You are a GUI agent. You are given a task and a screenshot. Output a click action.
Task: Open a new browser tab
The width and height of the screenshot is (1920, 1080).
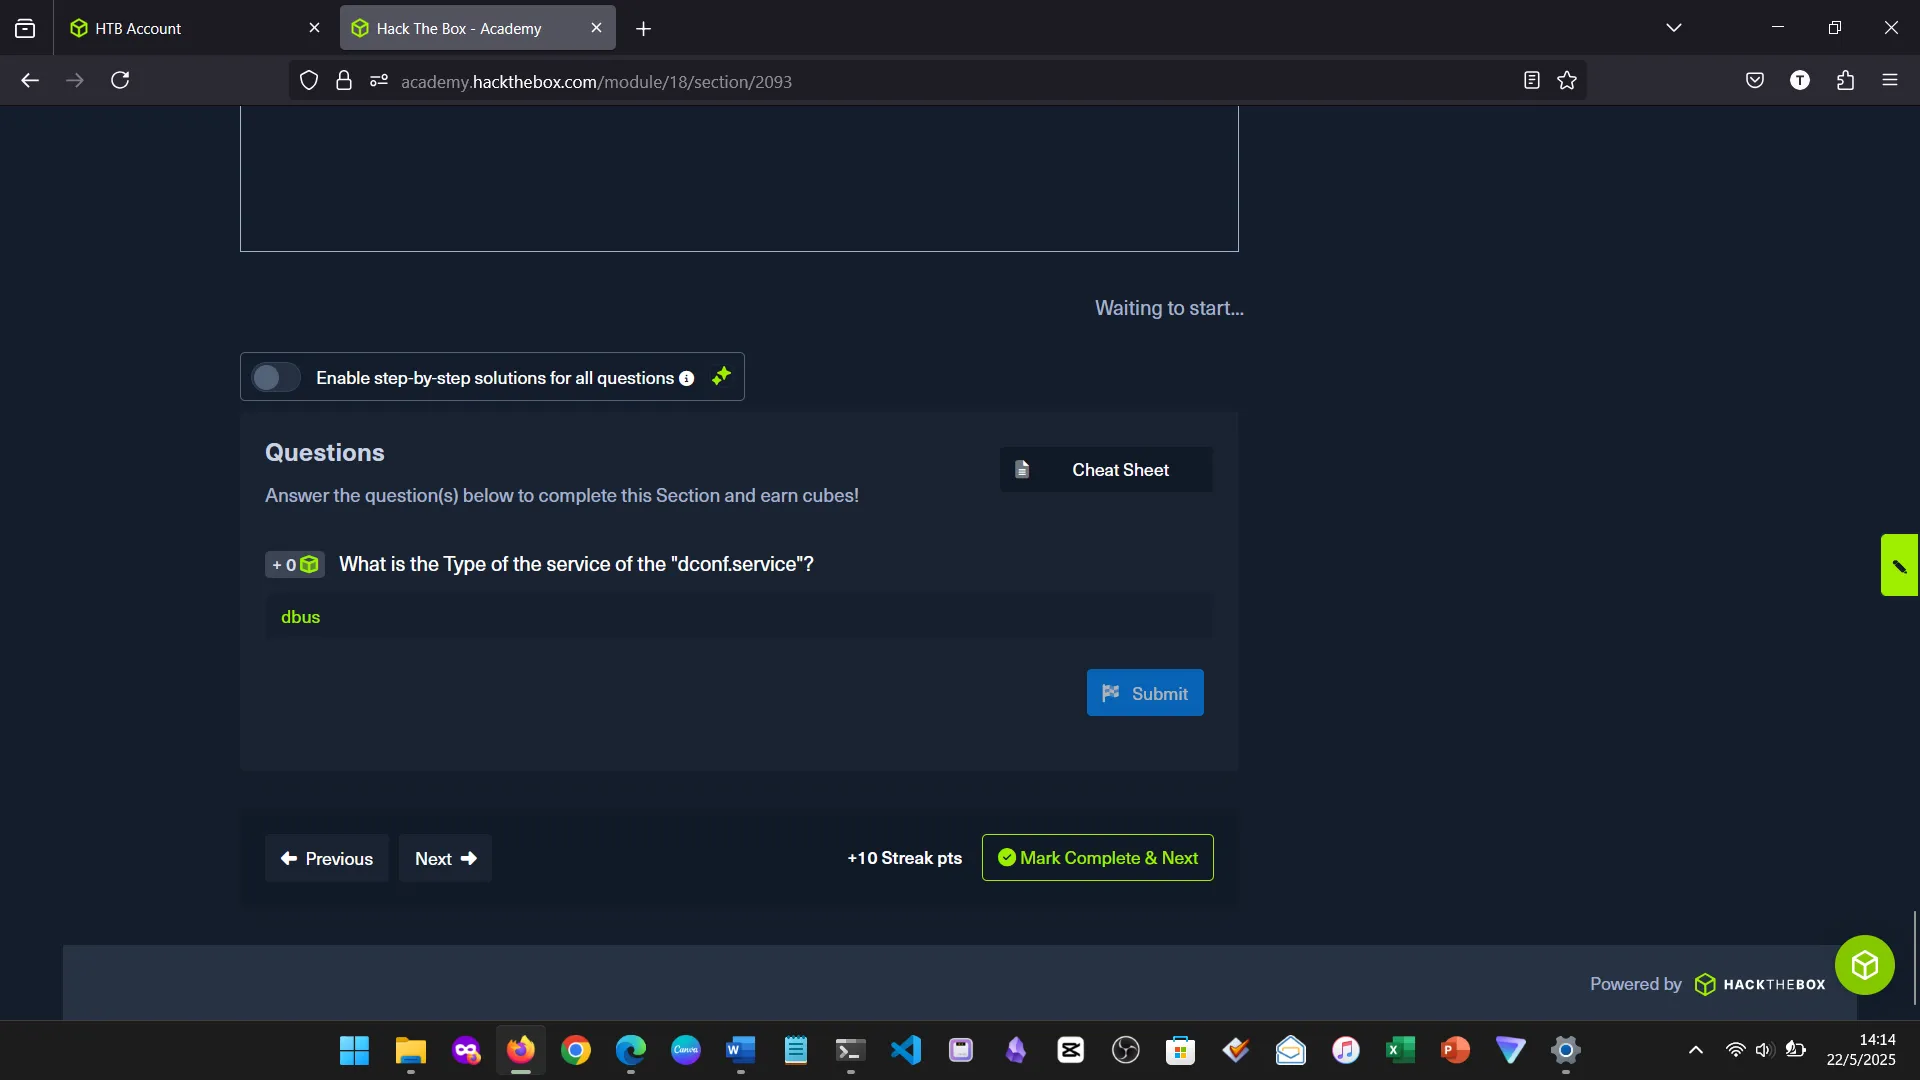(x=643, y=29)
